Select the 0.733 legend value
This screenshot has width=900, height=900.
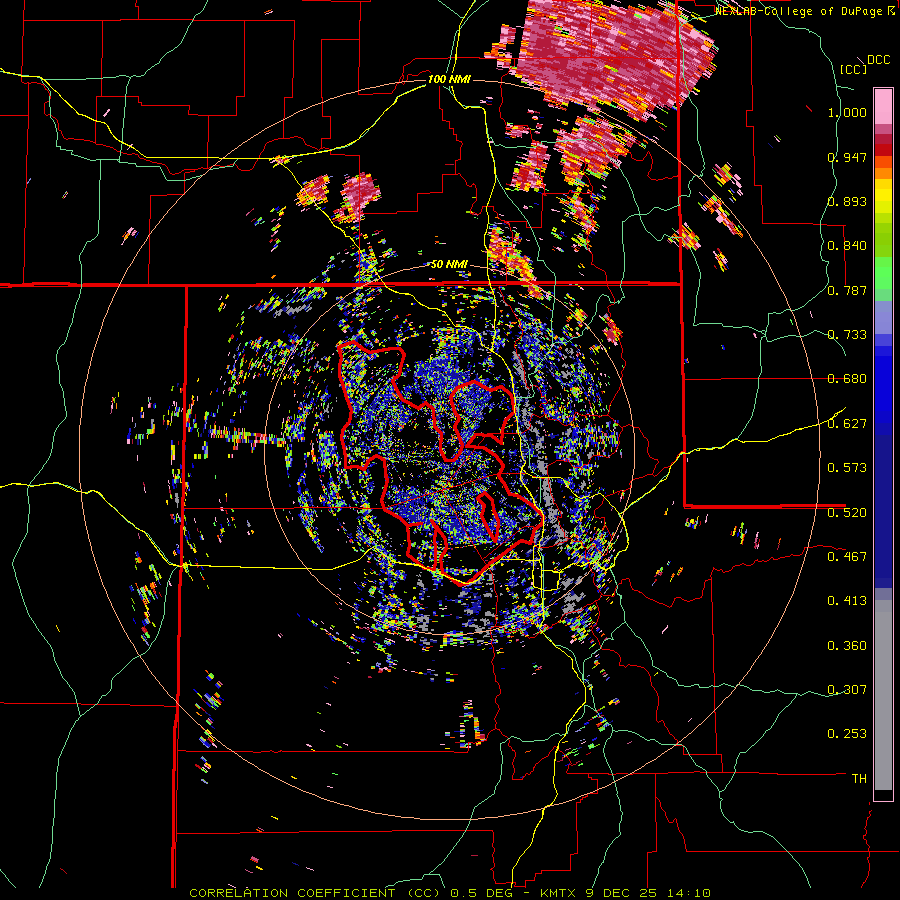[x=847, y=335]
